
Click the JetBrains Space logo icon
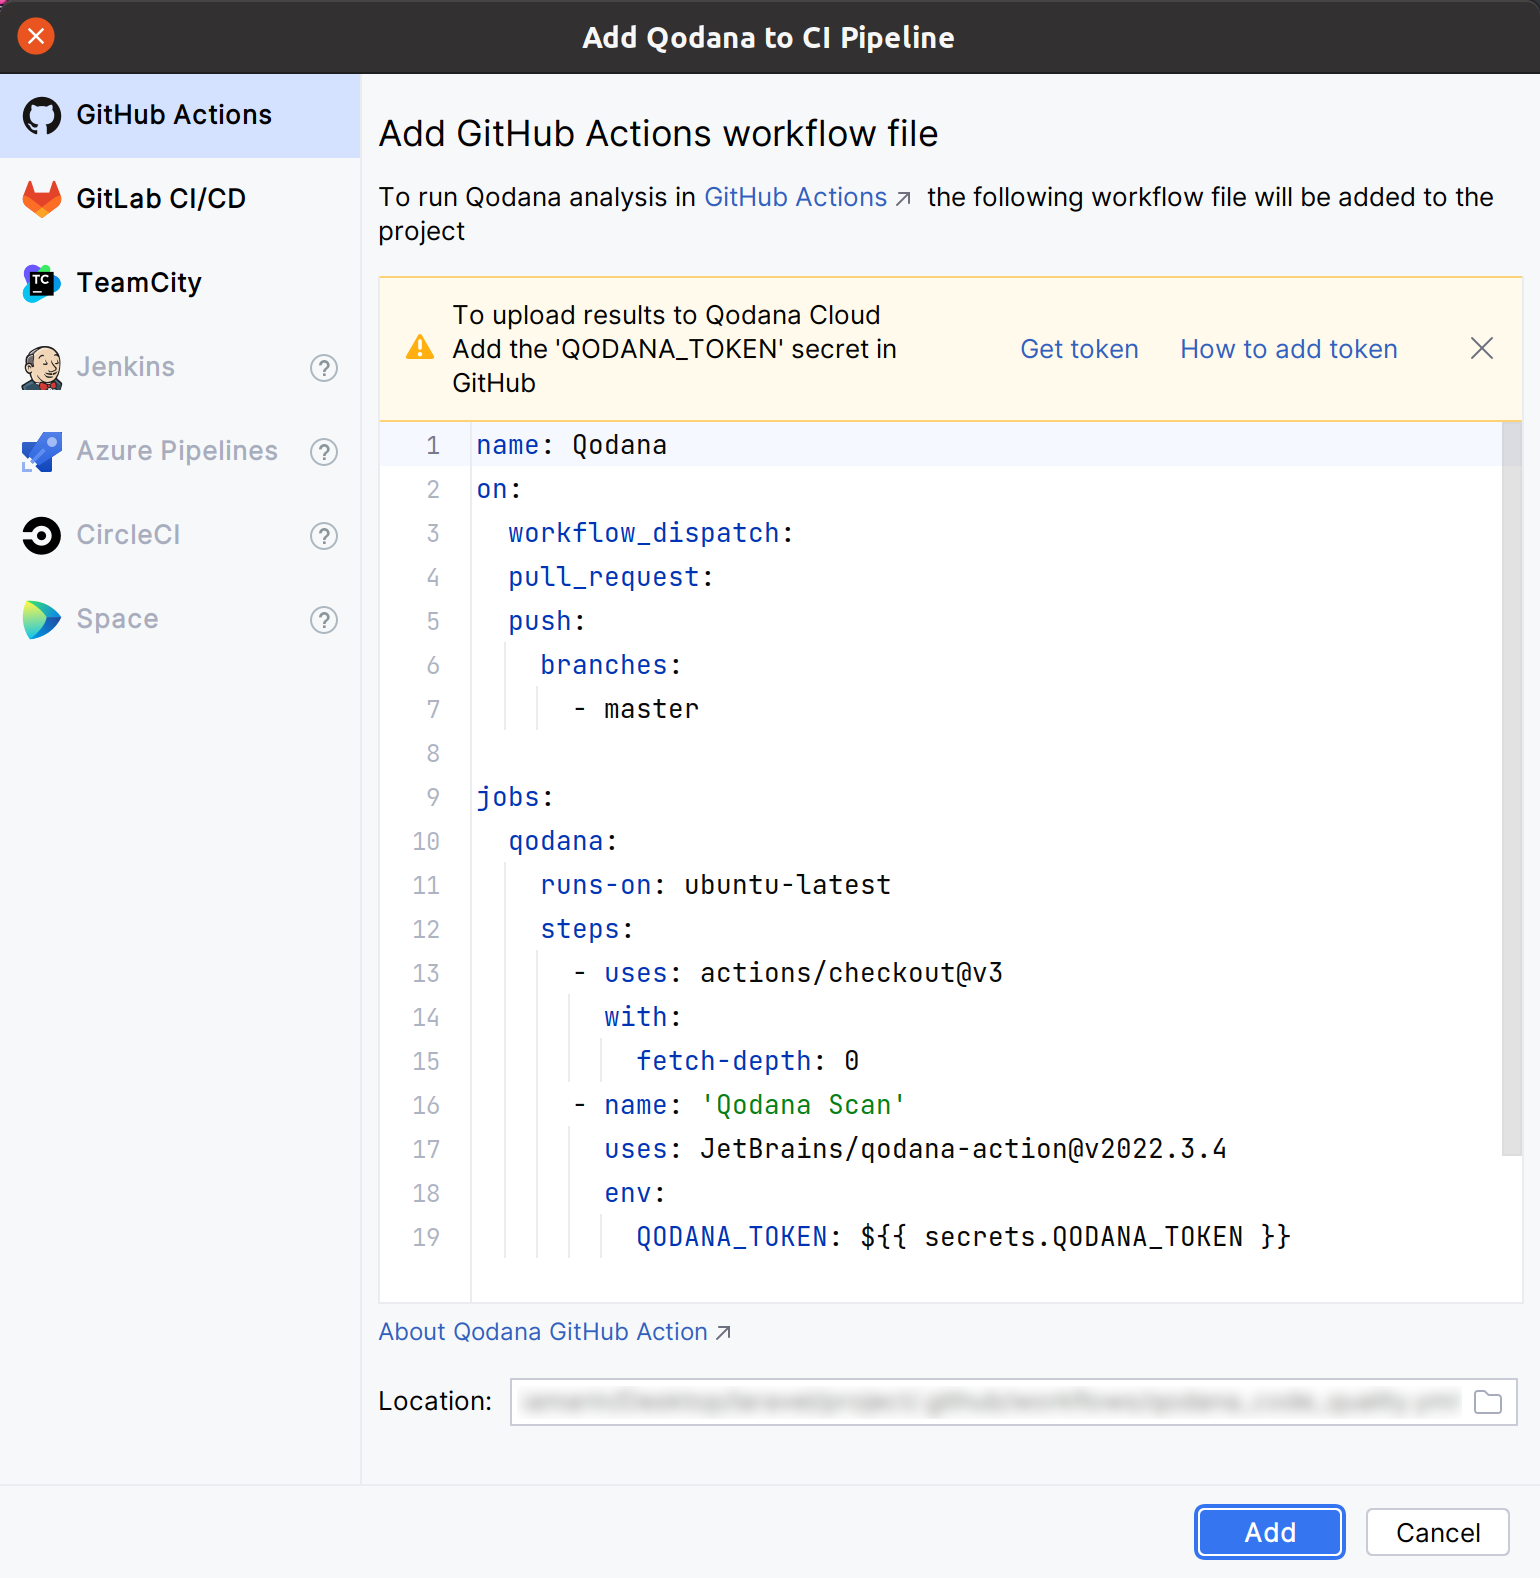click(x=42, y=619)
